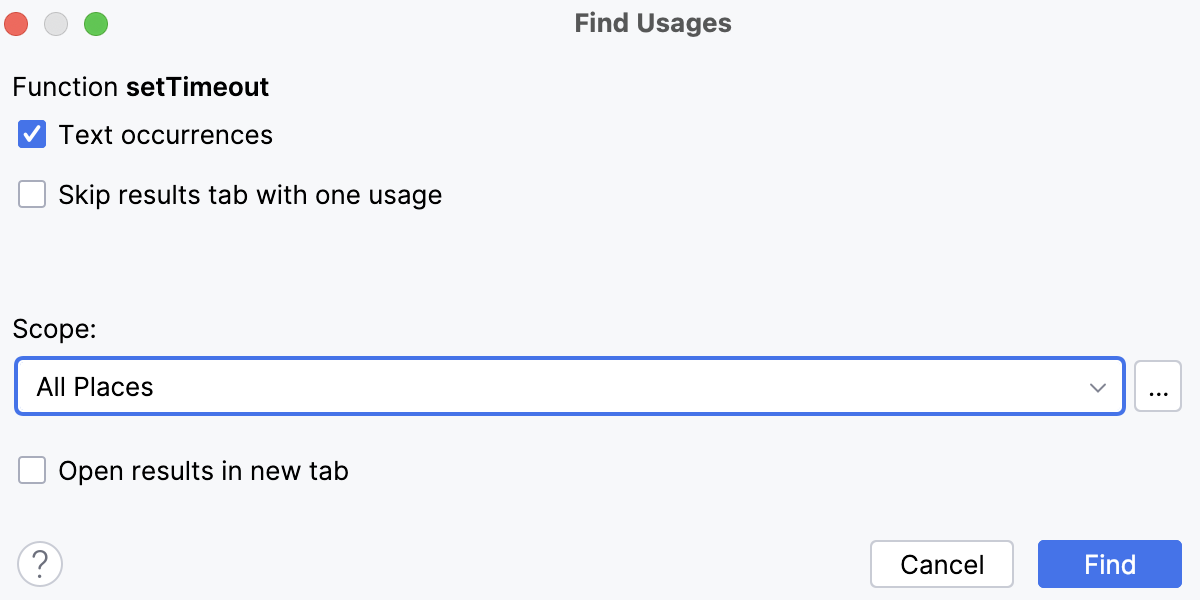Toggle the Text occurrences option off
This screenshot has height=600, width=1200.
(x=31, y=134)
